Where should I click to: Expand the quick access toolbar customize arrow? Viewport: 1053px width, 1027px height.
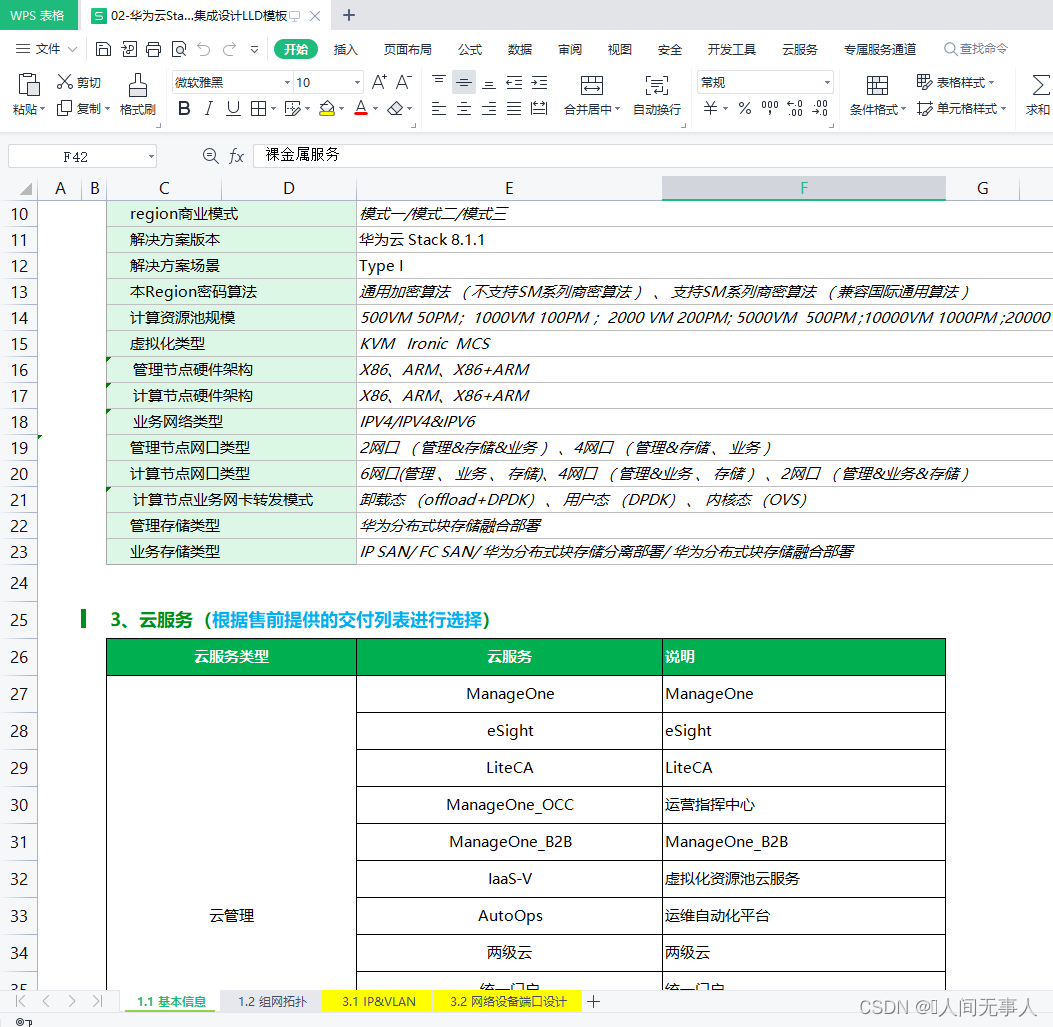click(255, 49)
